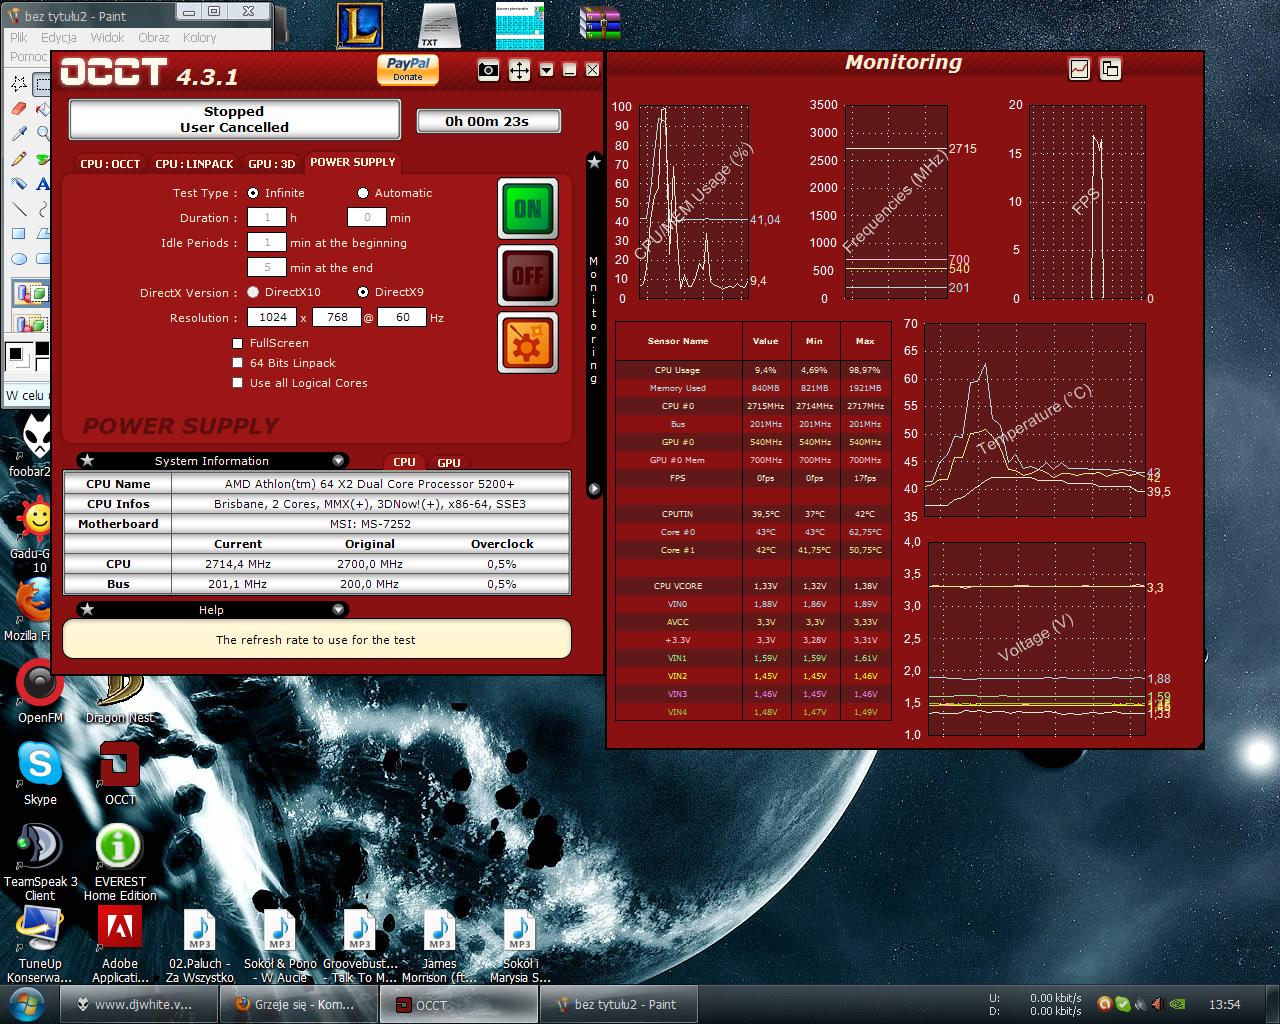This screenshot has height=1024, width=1280.
Task: Enable Use all Logical Cores checkbox
Action: tap(238, 383)
